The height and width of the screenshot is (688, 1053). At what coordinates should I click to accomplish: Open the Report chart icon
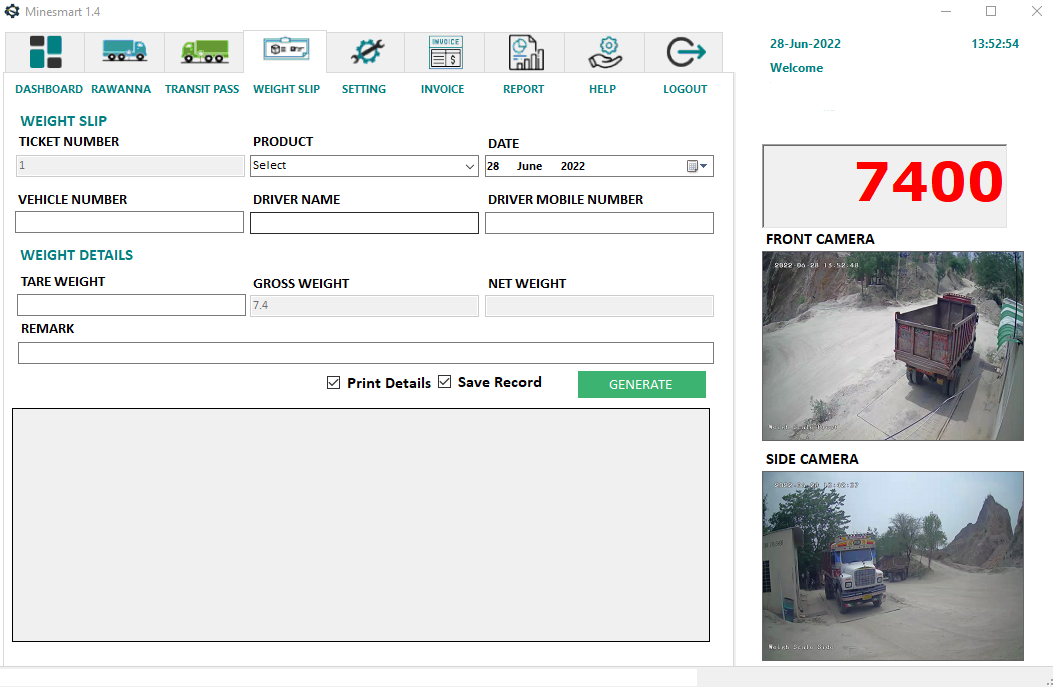point(526,52)
